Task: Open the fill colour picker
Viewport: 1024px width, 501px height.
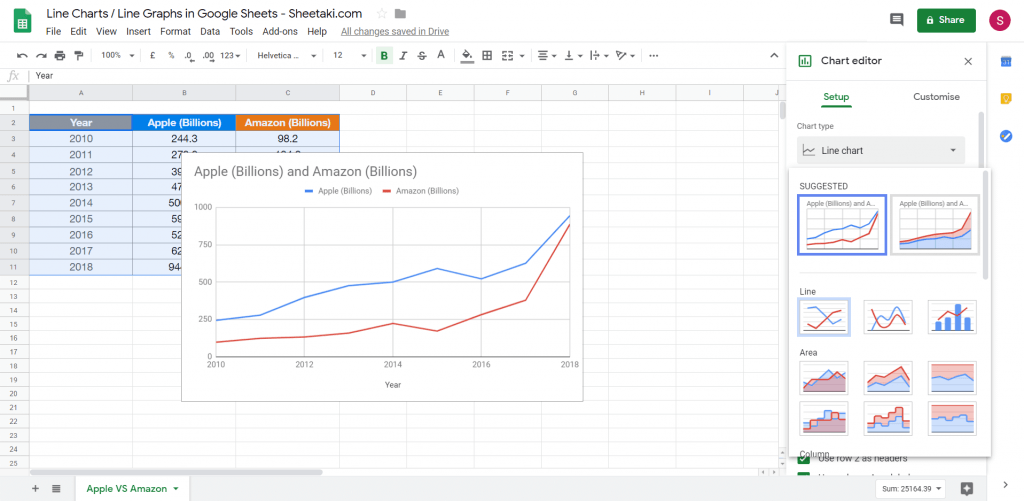Action: click(467, 56)
